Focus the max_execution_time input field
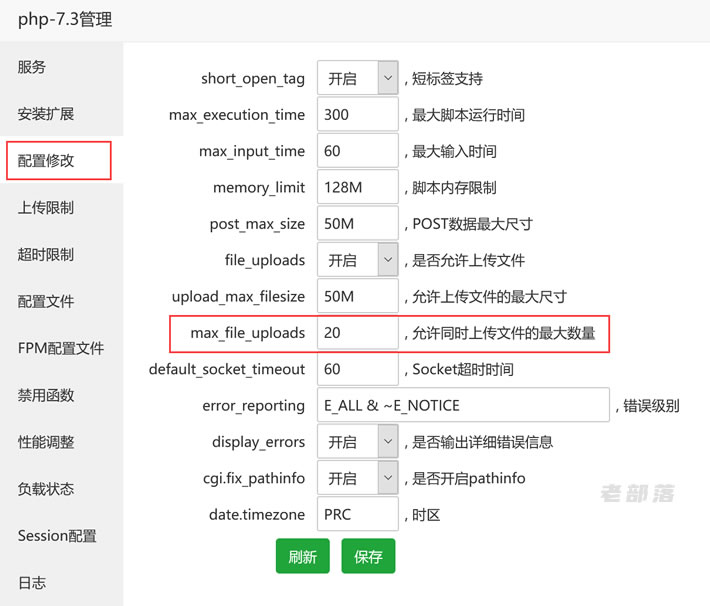The image size is (710, 606). [x=358, y=114]
